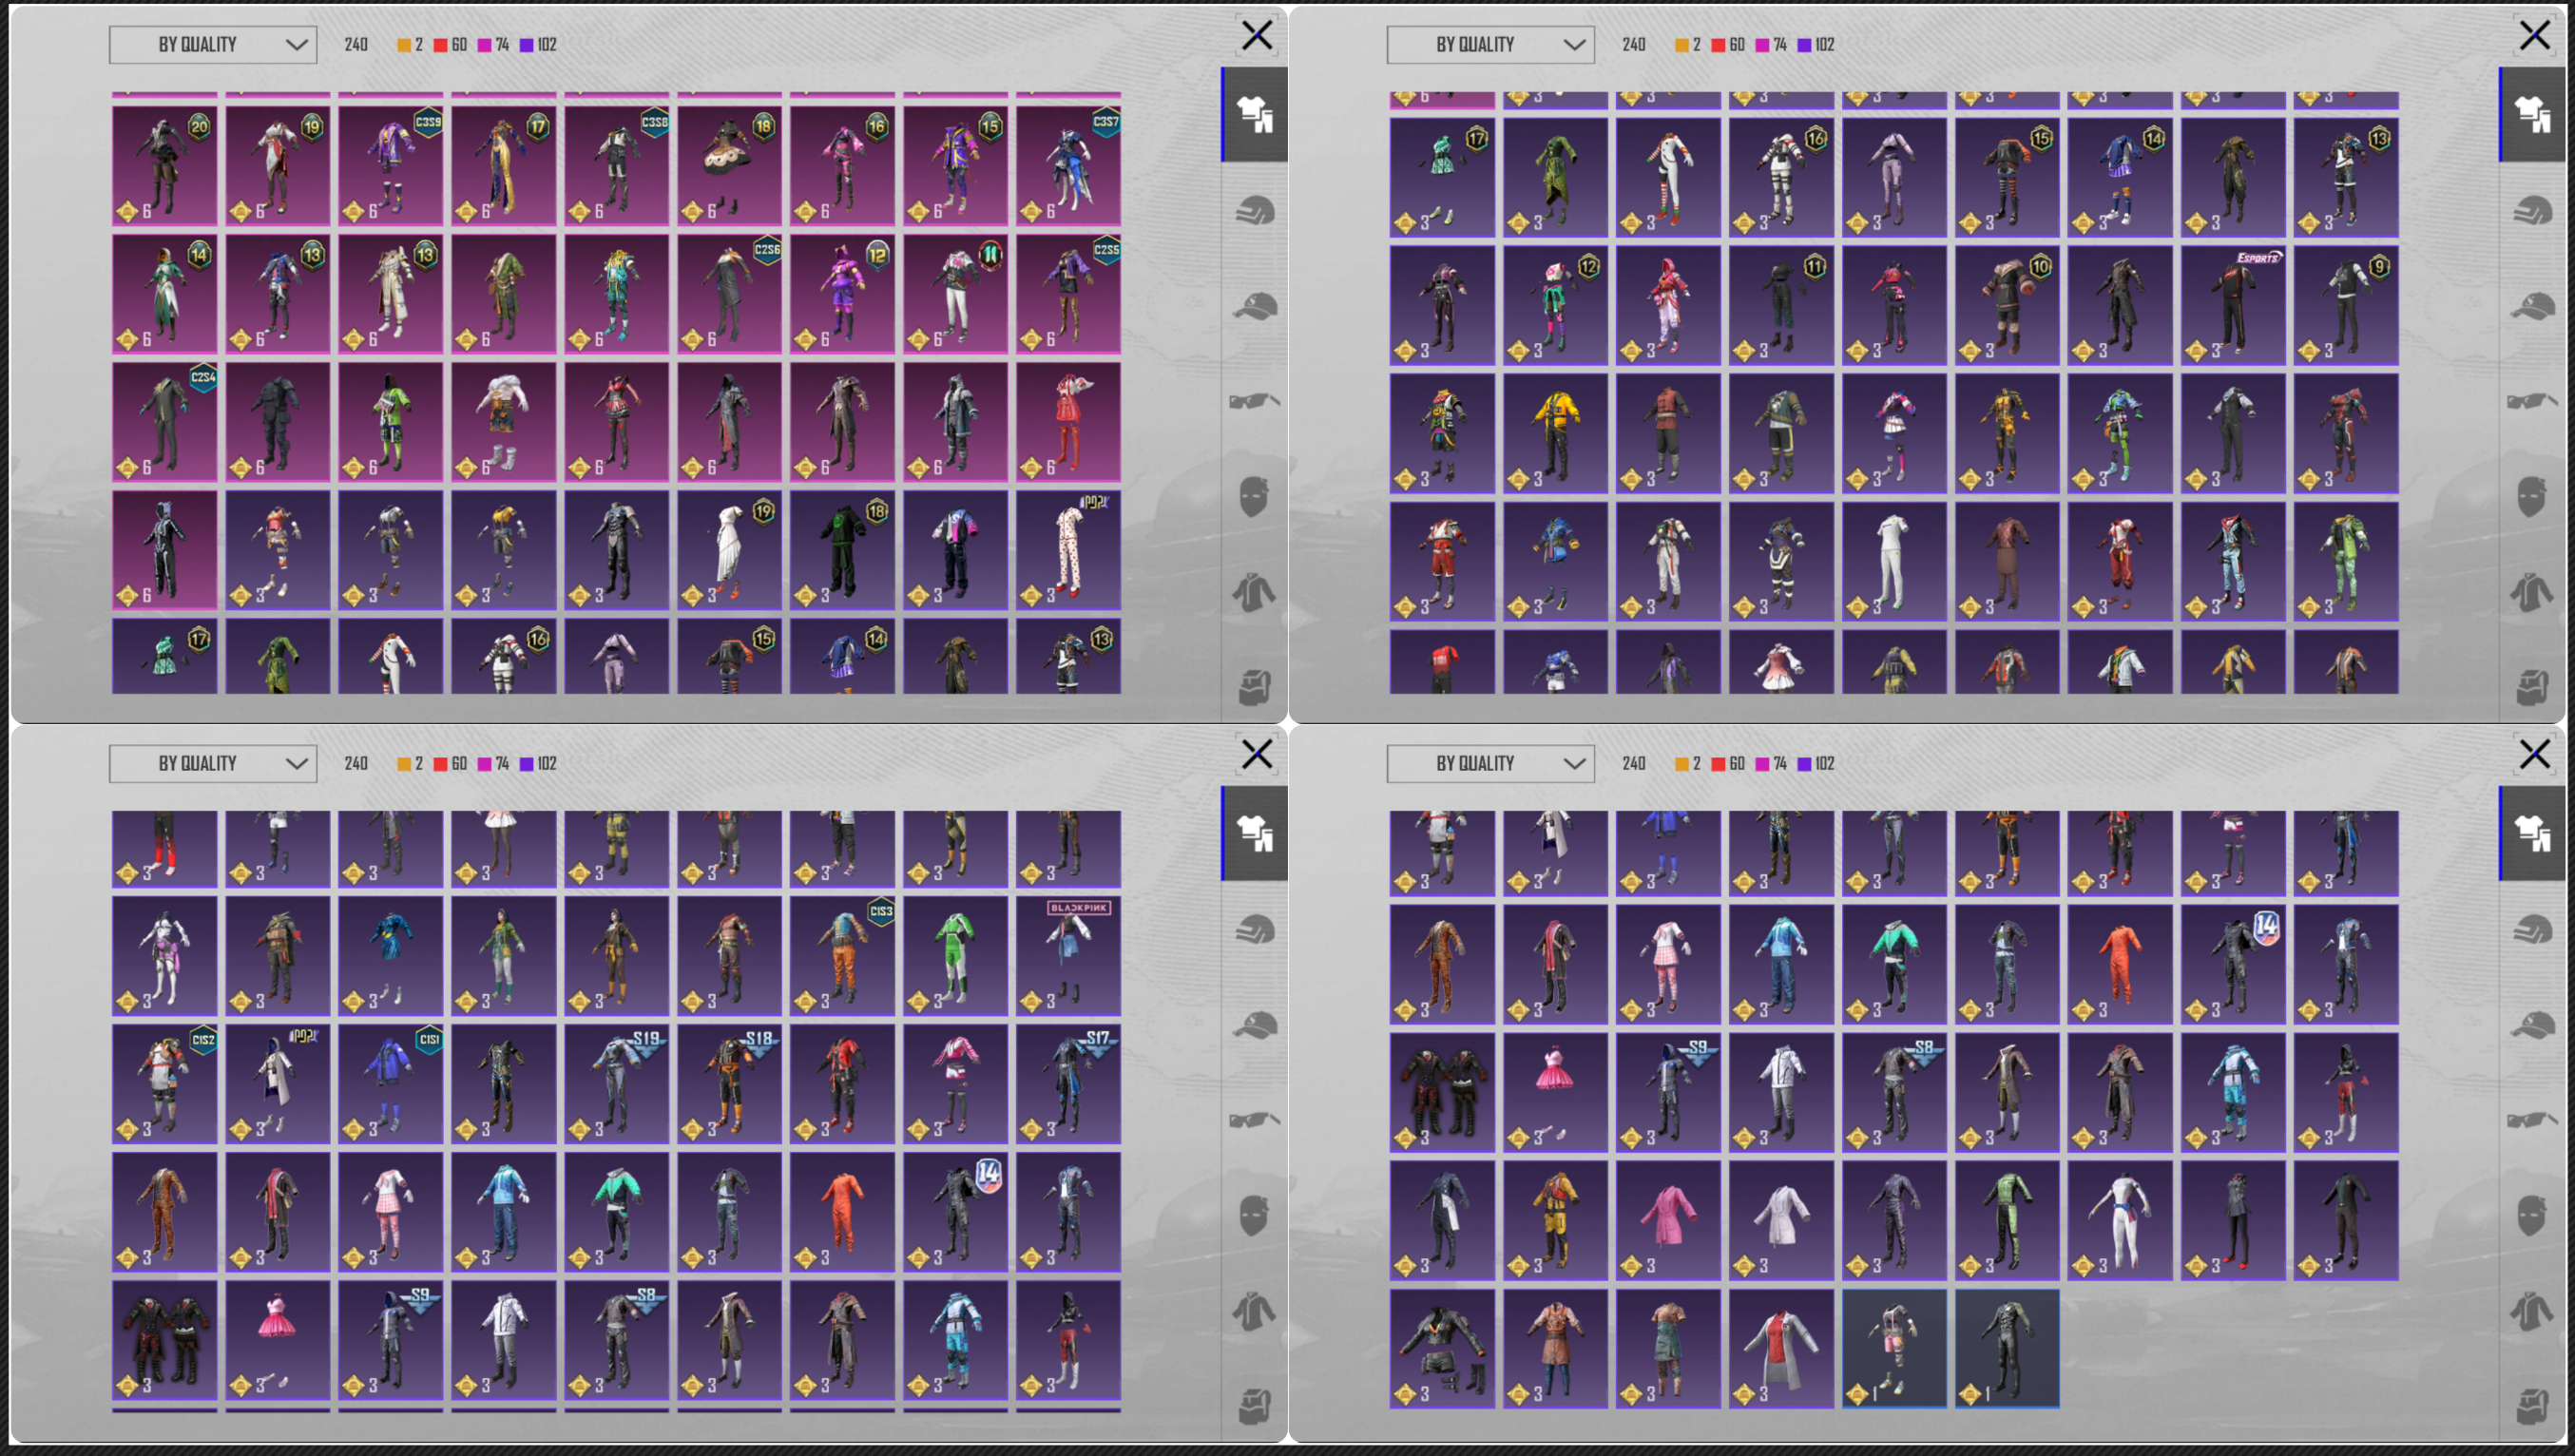Image resolution: width=2575 pixels, height=1456 pixels.
Task: Select the BLACKPINK-branded outfit
Action: [x=1068, y=957]
